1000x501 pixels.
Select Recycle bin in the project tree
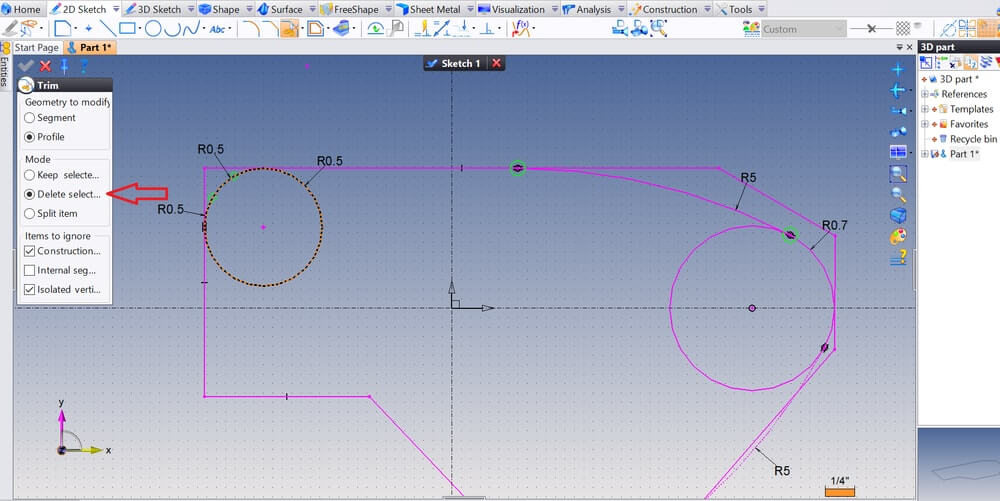pos(972,139)
